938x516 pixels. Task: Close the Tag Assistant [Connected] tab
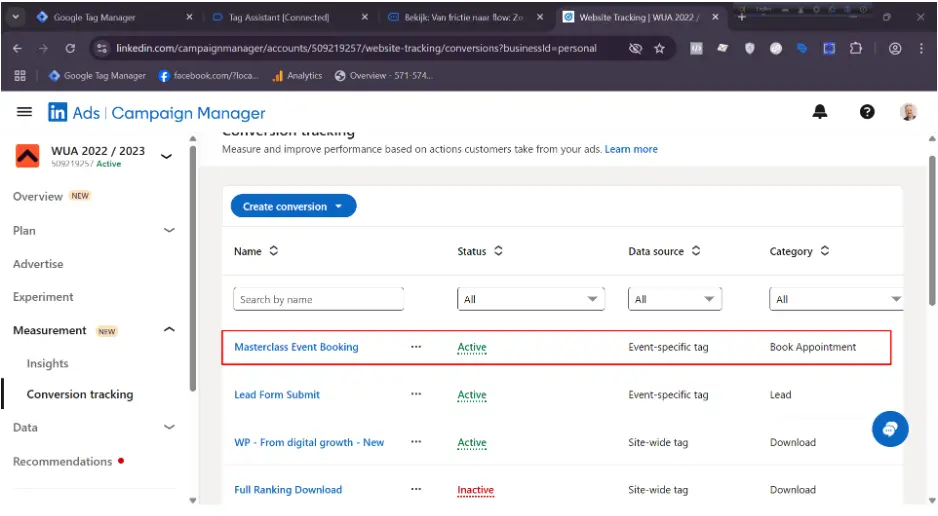point(364,17)
